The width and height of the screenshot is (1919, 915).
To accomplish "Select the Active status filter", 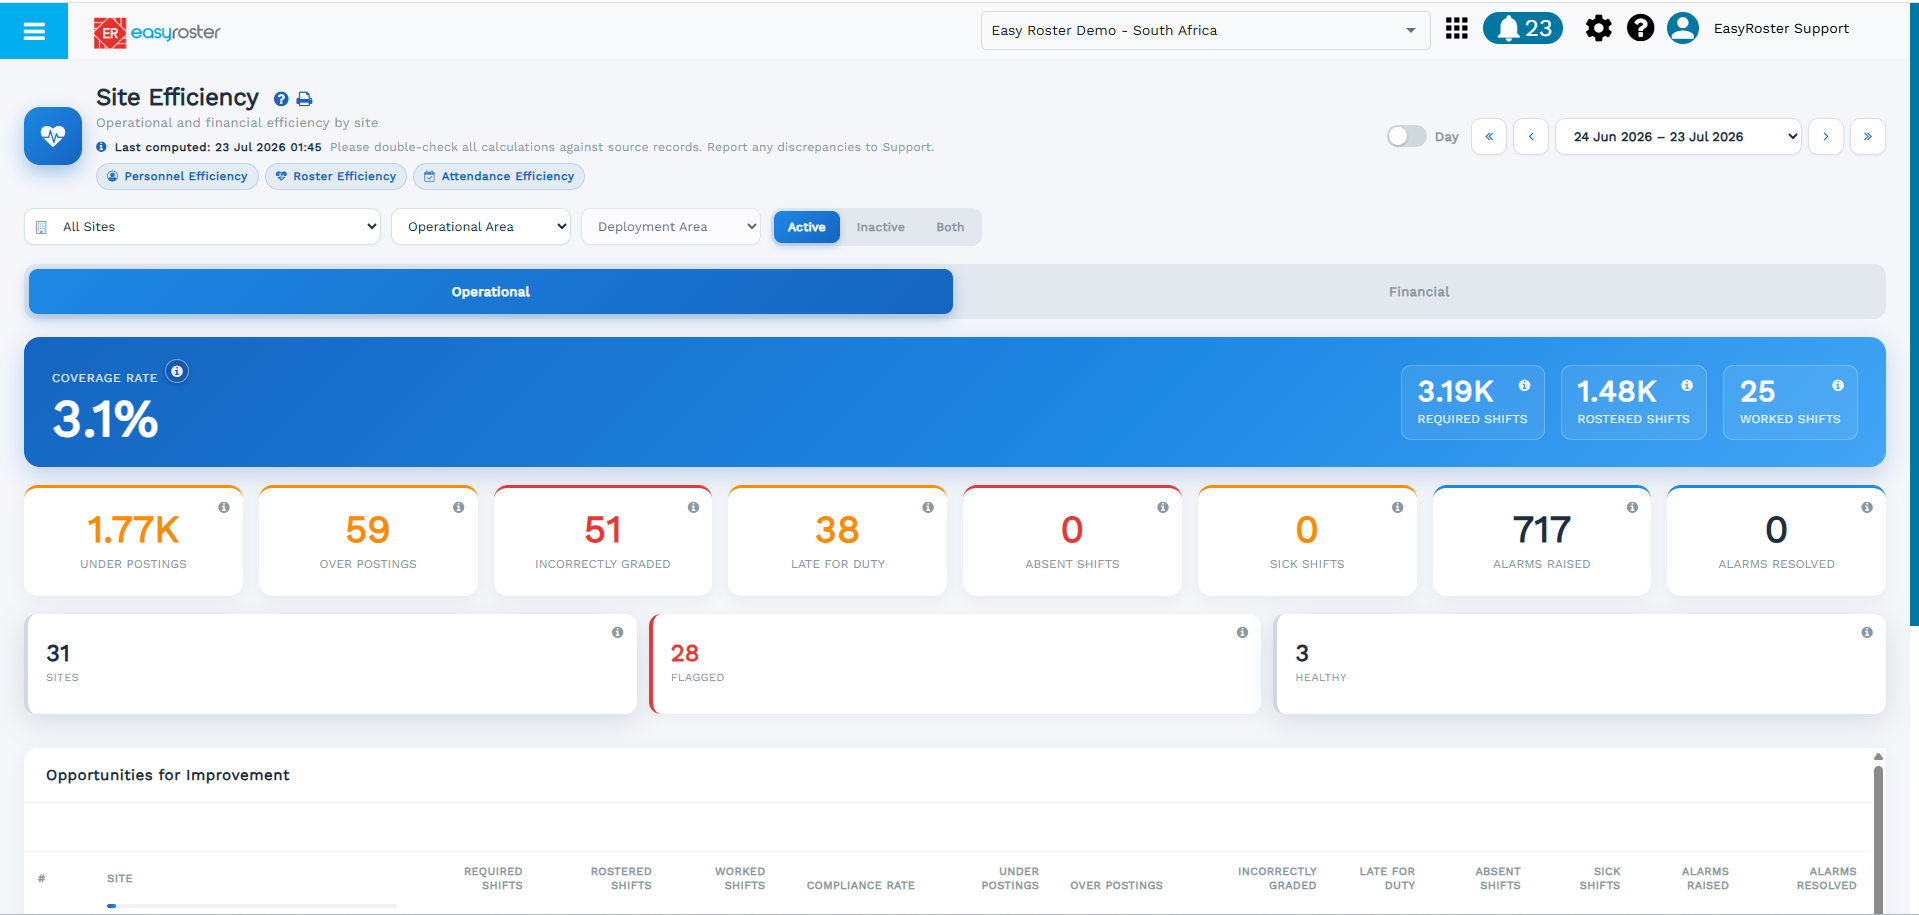I will click(x=806, y=227).
